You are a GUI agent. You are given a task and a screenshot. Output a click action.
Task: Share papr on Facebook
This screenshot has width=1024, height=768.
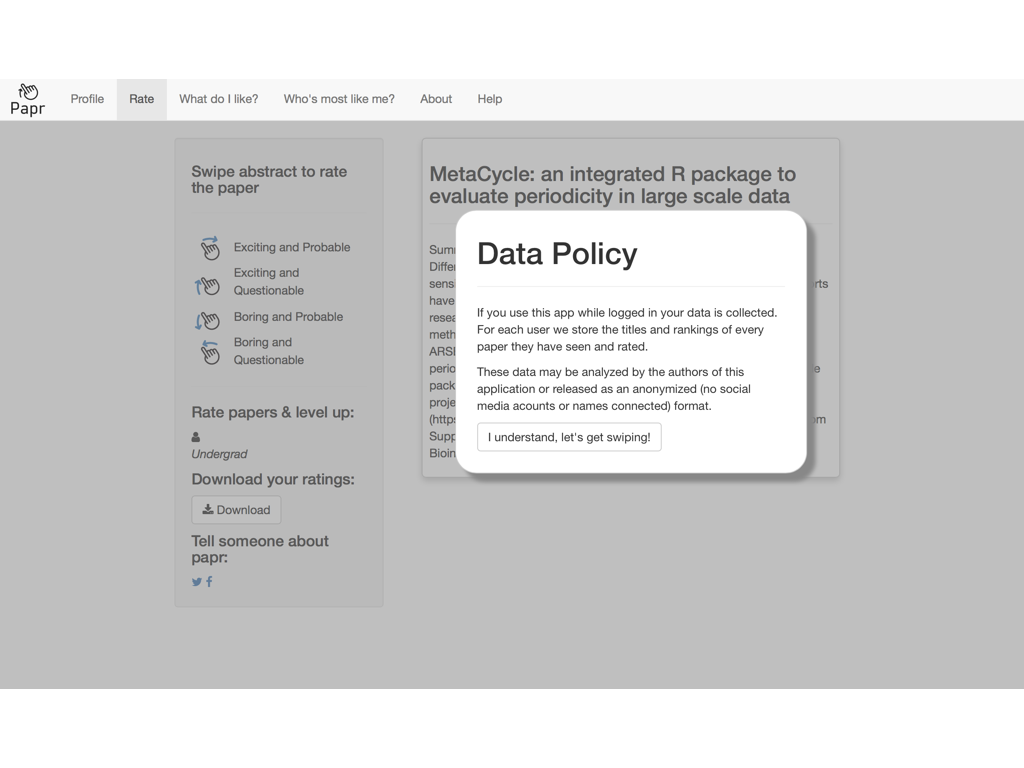[x=209, y=582]
